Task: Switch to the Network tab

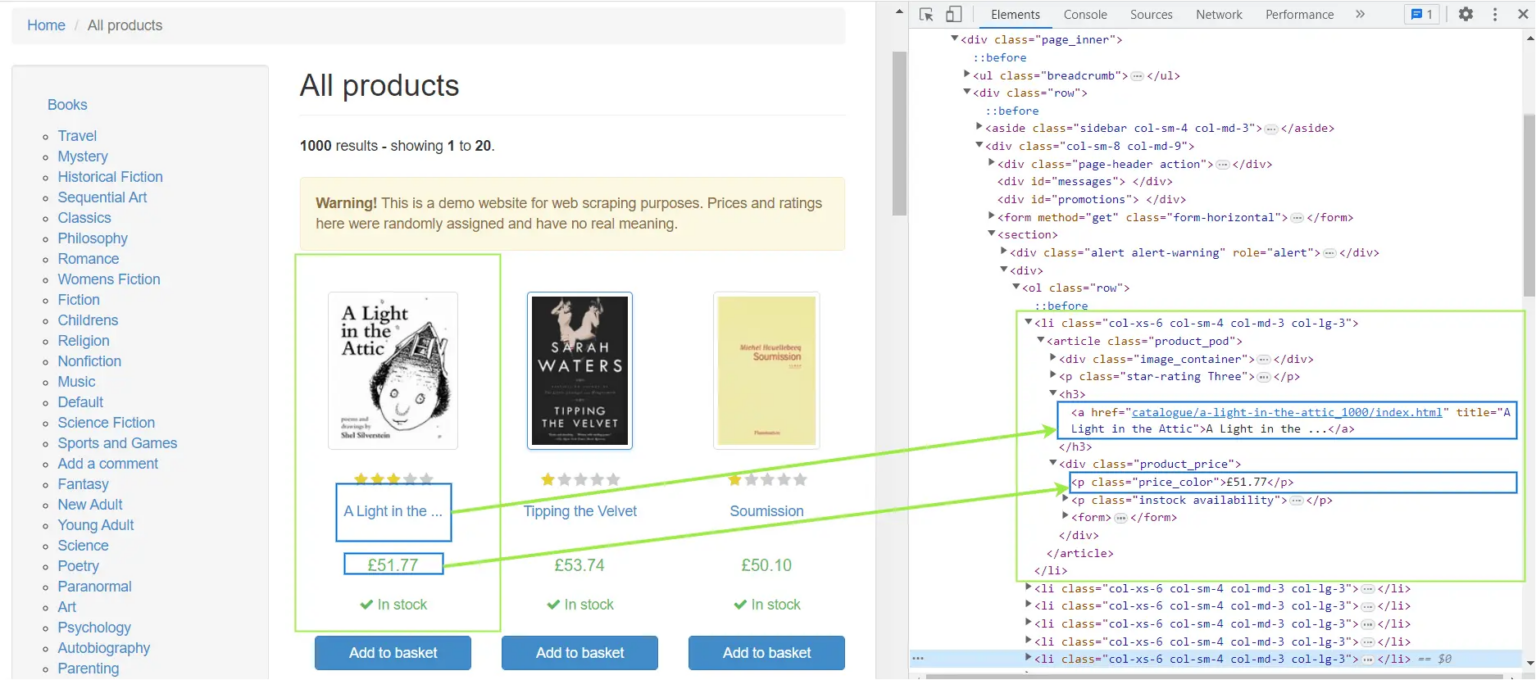Action: pyautogui.click(x=1219, y=14)
